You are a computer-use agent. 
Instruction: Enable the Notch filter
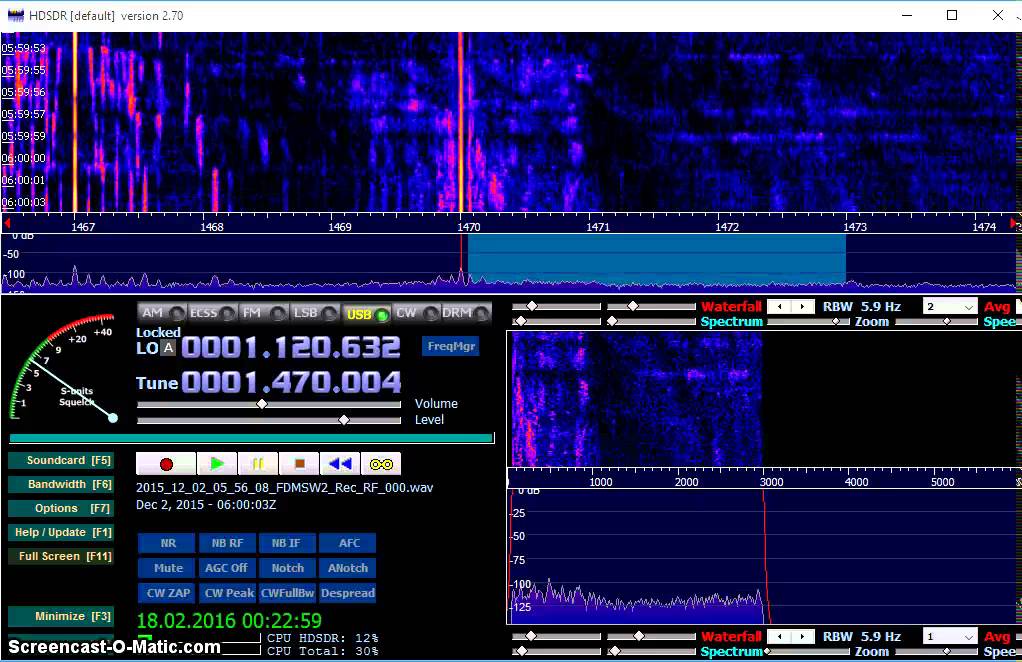point(287,568)
